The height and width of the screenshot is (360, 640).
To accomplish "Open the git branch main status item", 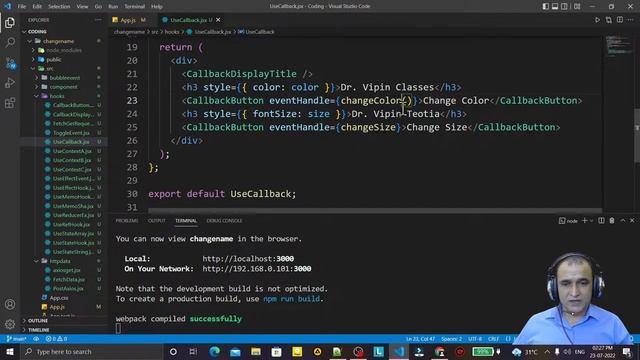I will pyautogui.click(x=16, y=339).
